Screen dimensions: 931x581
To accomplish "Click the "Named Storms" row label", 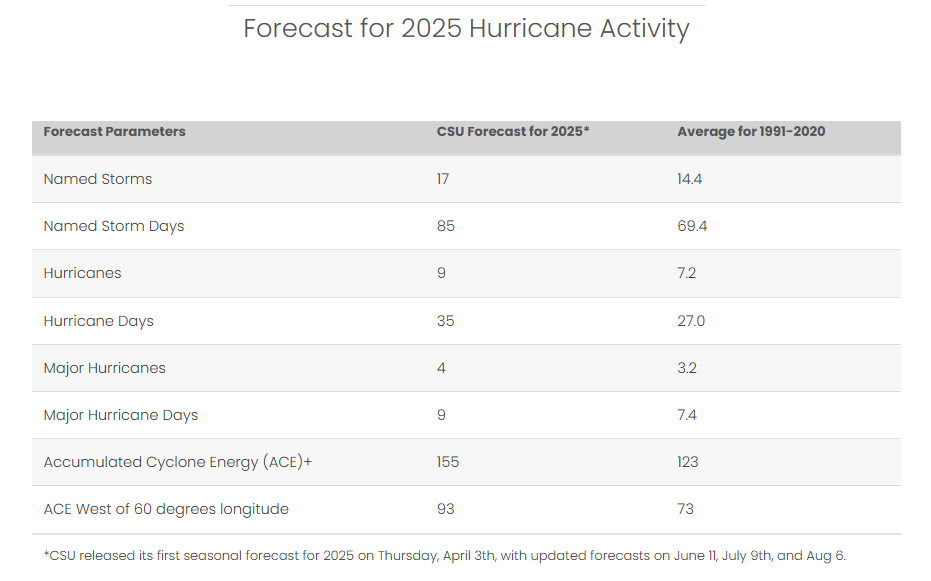I will click(98, 179).
